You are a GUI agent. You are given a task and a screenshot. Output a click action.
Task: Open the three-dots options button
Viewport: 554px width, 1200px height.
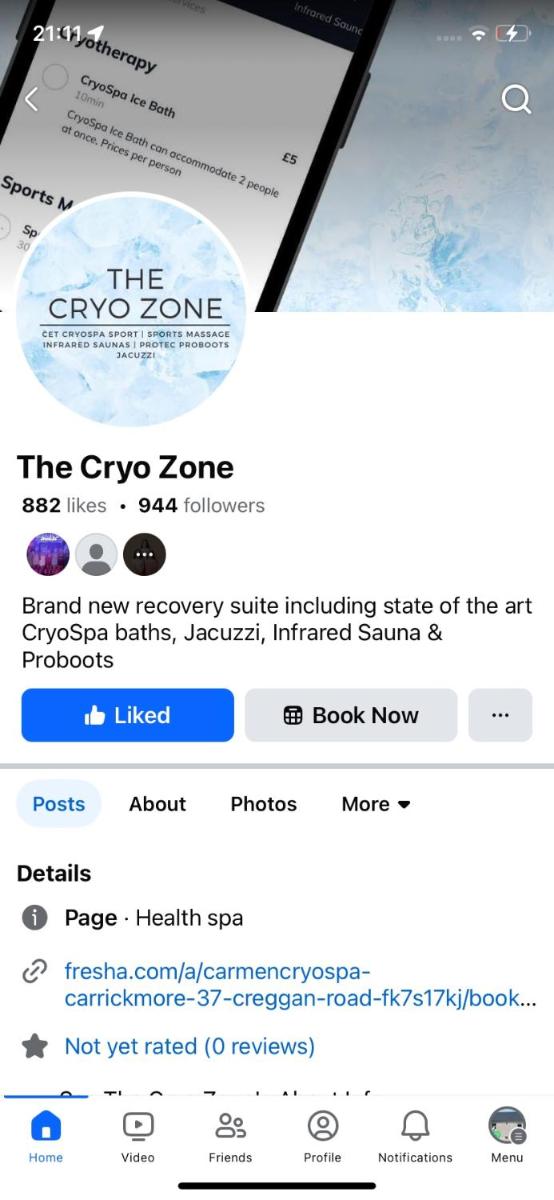tap(500, 715)
